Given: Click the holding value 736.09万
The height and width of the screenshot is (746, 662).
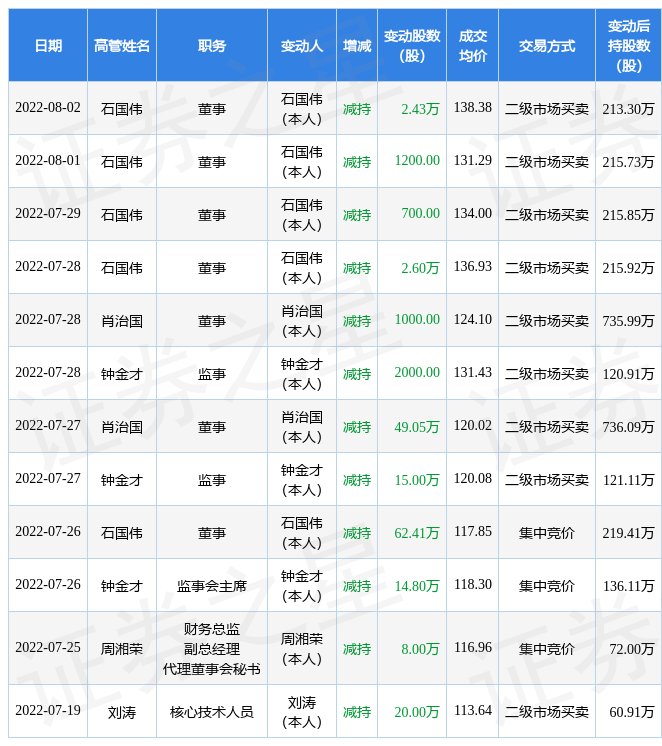Looking at the screenshot, I should (x=628, y=427).
